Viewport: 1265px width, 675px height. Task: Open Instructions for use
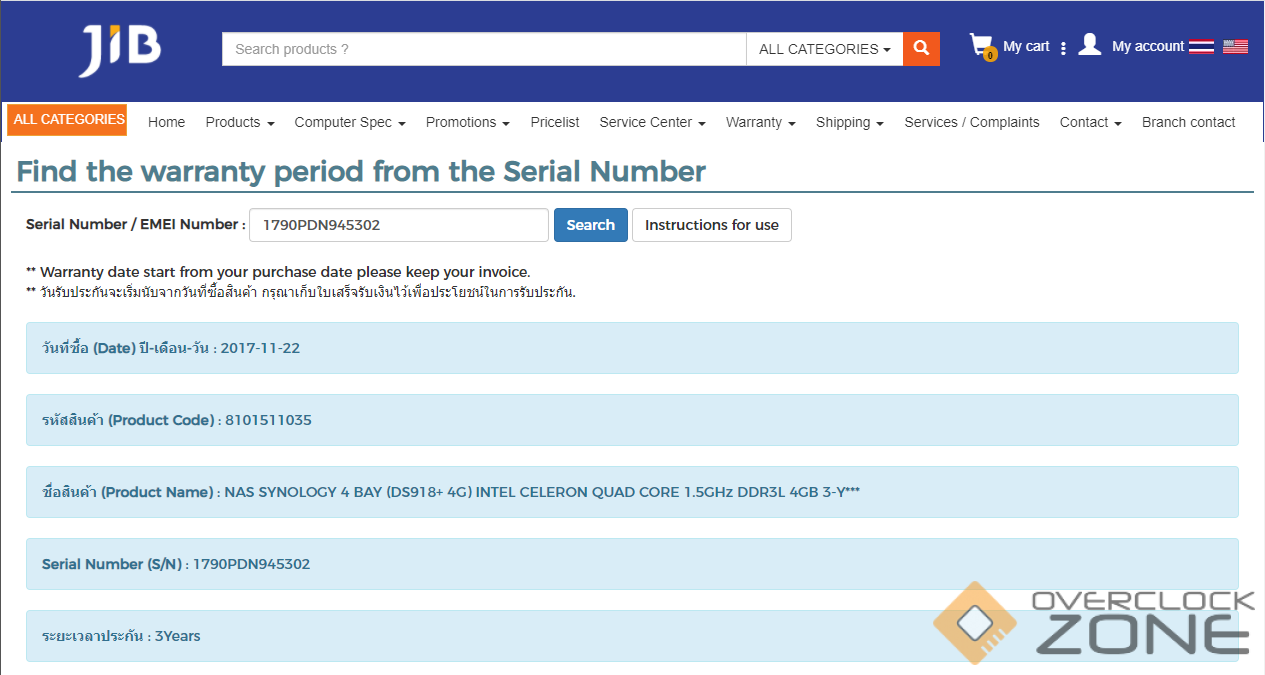pyautogui.click(x=712, y=225)
